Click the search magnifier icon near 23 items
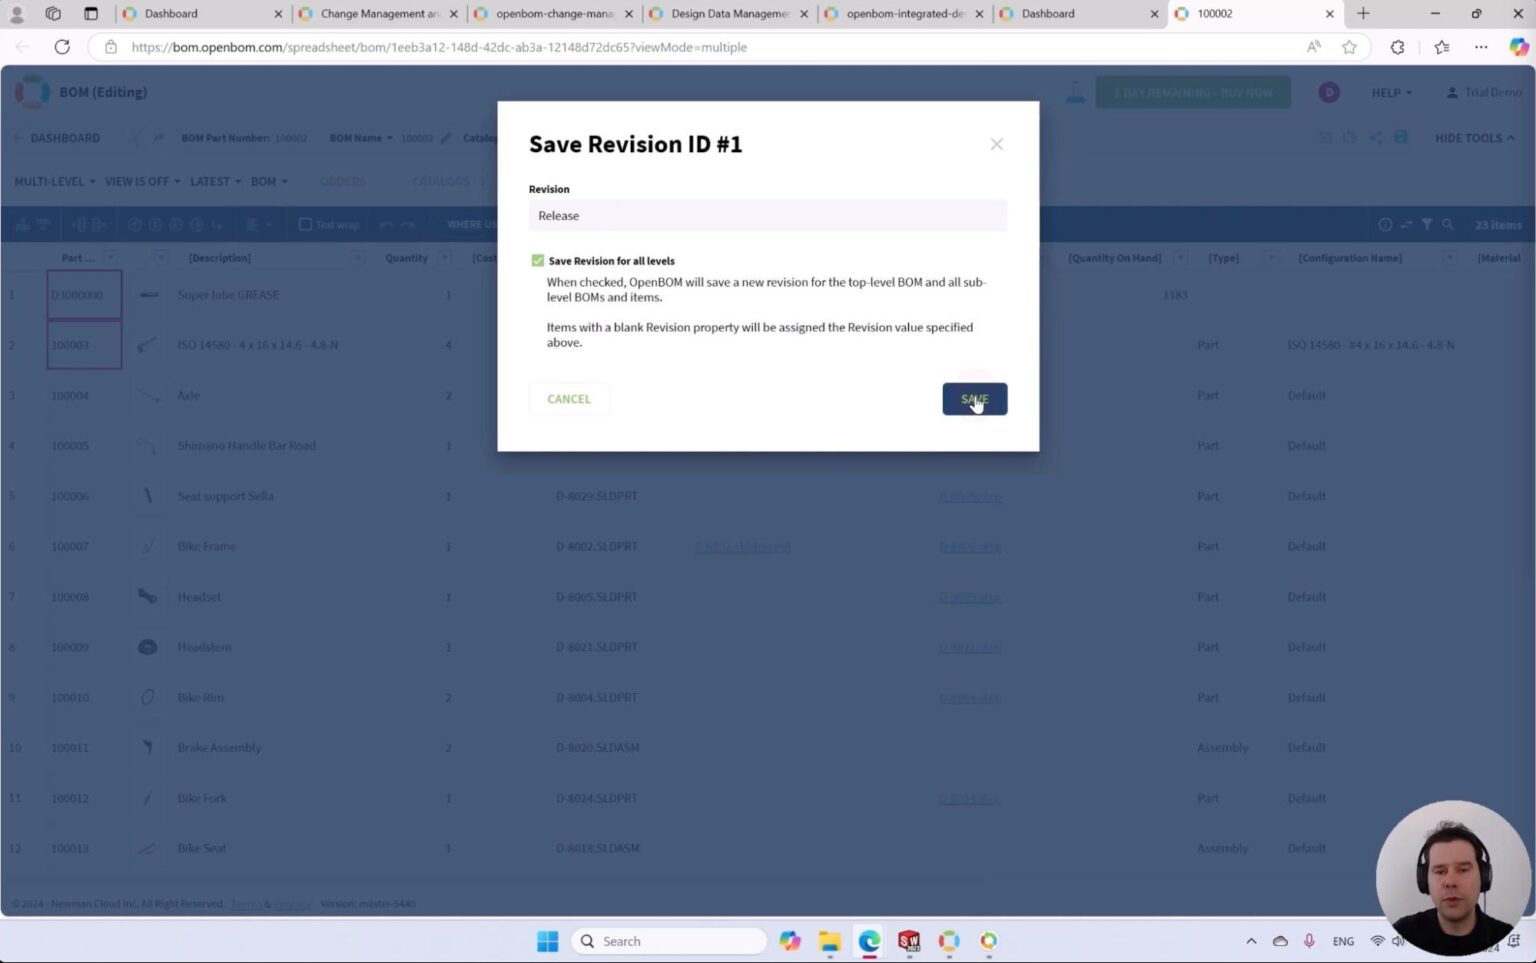1536x963 pixels. coord(1448,224)
